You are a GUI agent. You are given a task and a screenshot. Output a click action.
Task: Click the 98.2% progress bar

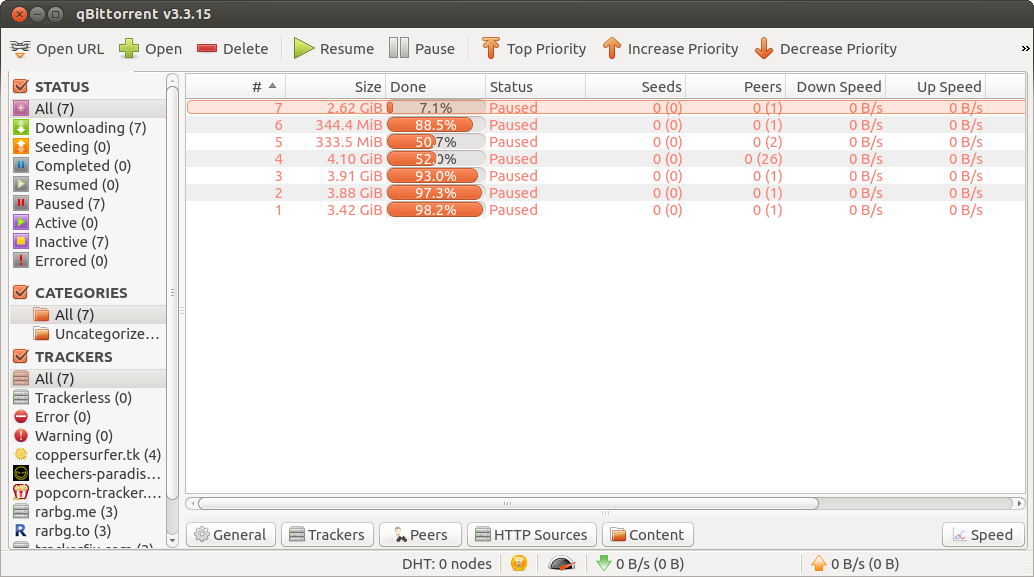(x=435, y=210)
